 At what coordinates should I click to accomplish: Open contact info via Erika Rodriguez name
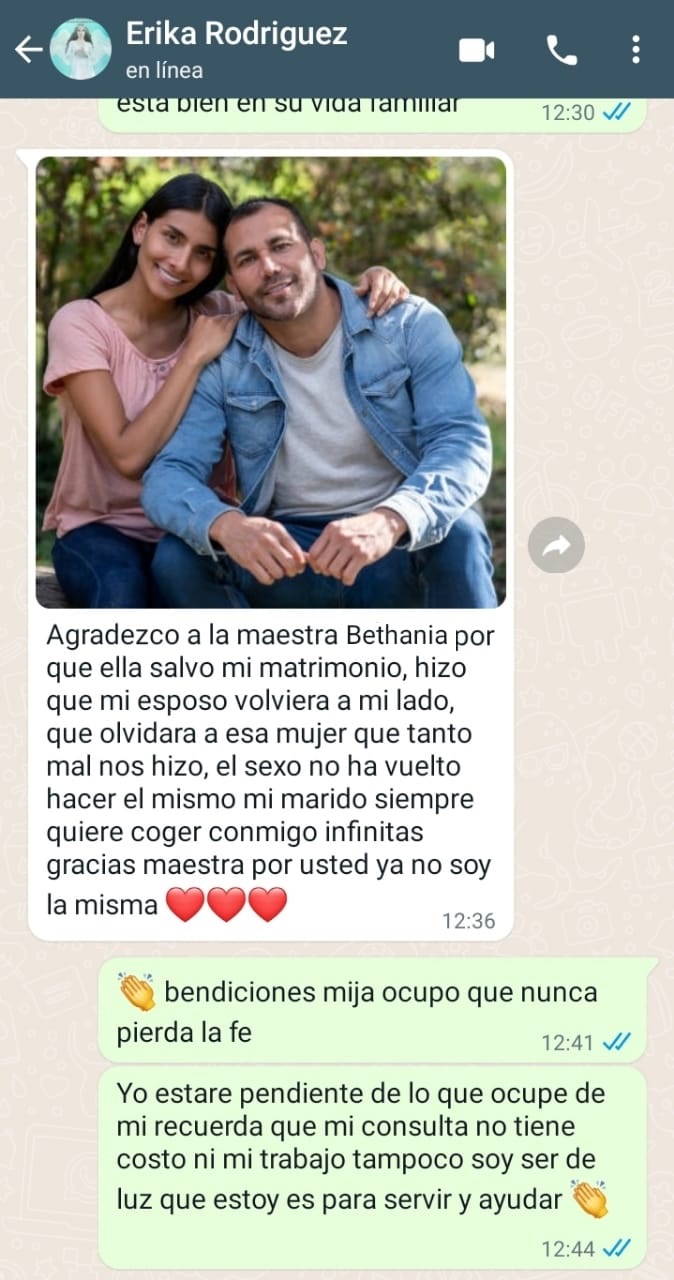236,33
